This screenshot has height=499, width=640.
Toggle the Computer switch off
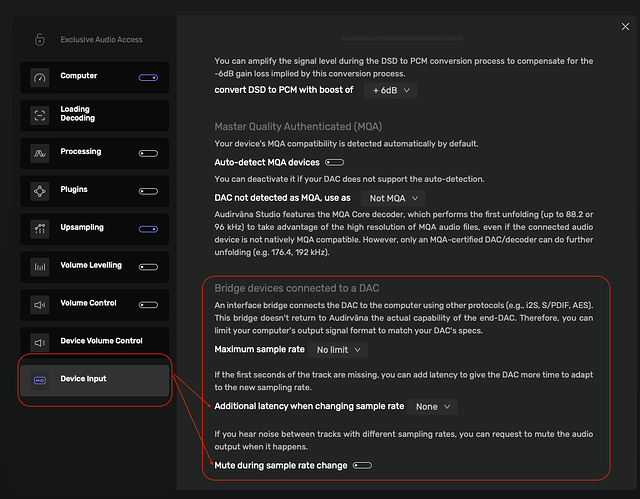point(148,78)
